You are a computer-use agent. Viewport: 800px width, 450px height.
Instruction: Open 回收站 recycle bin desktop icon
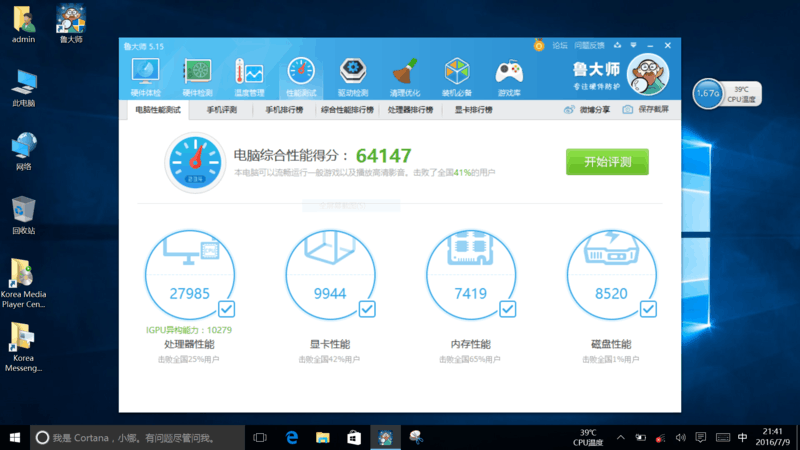point(23,215)
